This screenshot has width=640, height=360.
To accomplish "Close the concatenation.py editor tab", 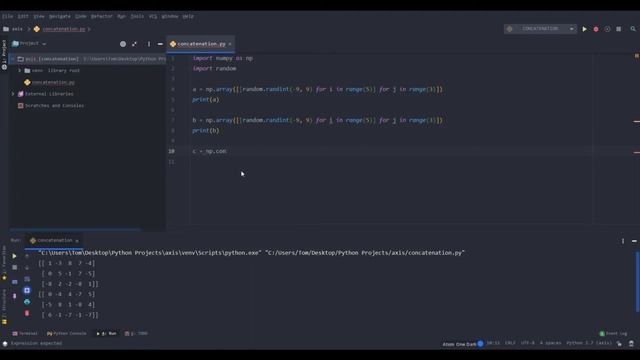I will pos(230,44).
